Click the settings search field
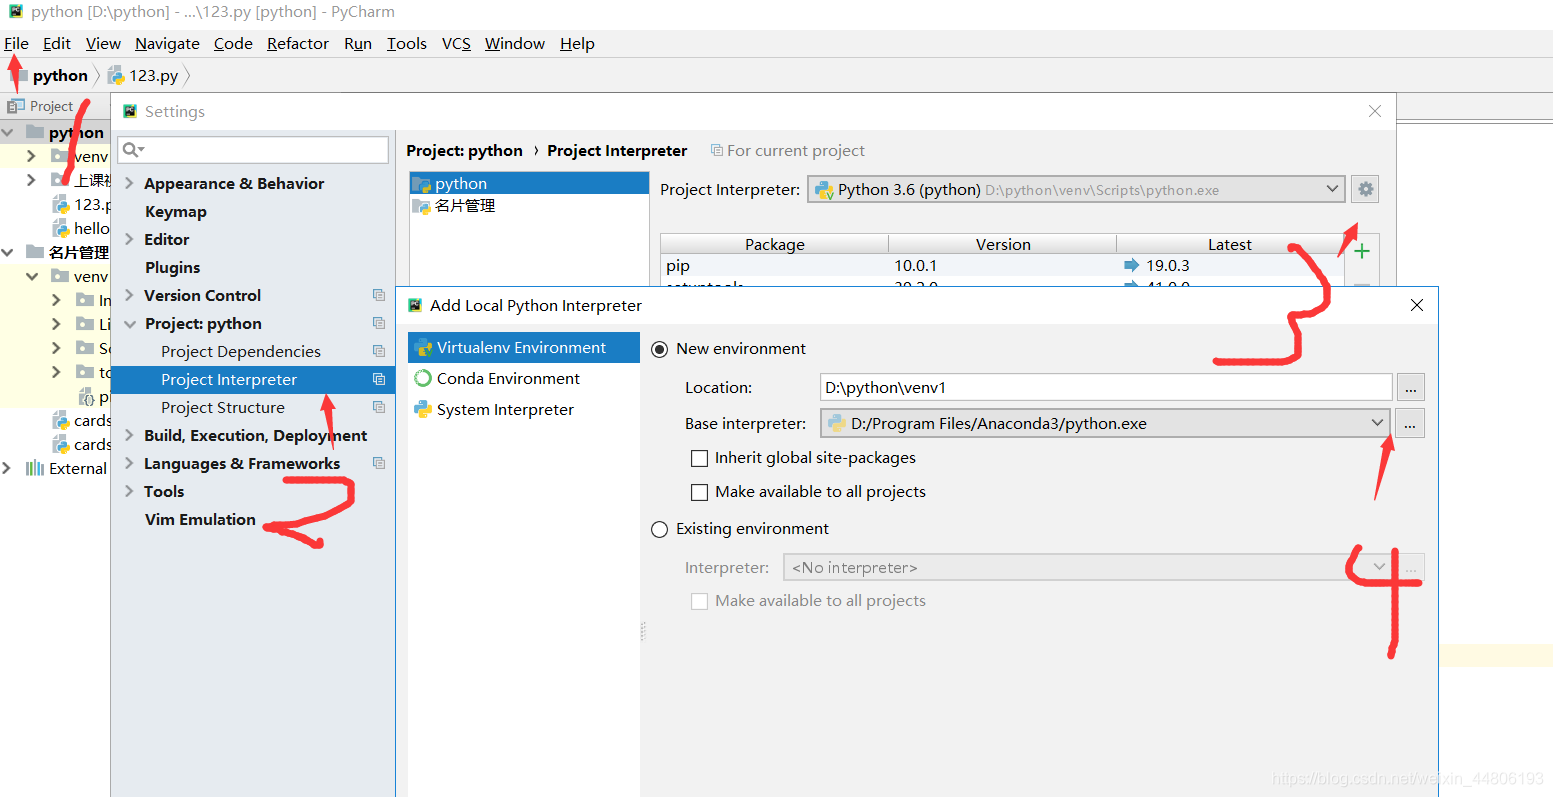 (x=253, y=150)
